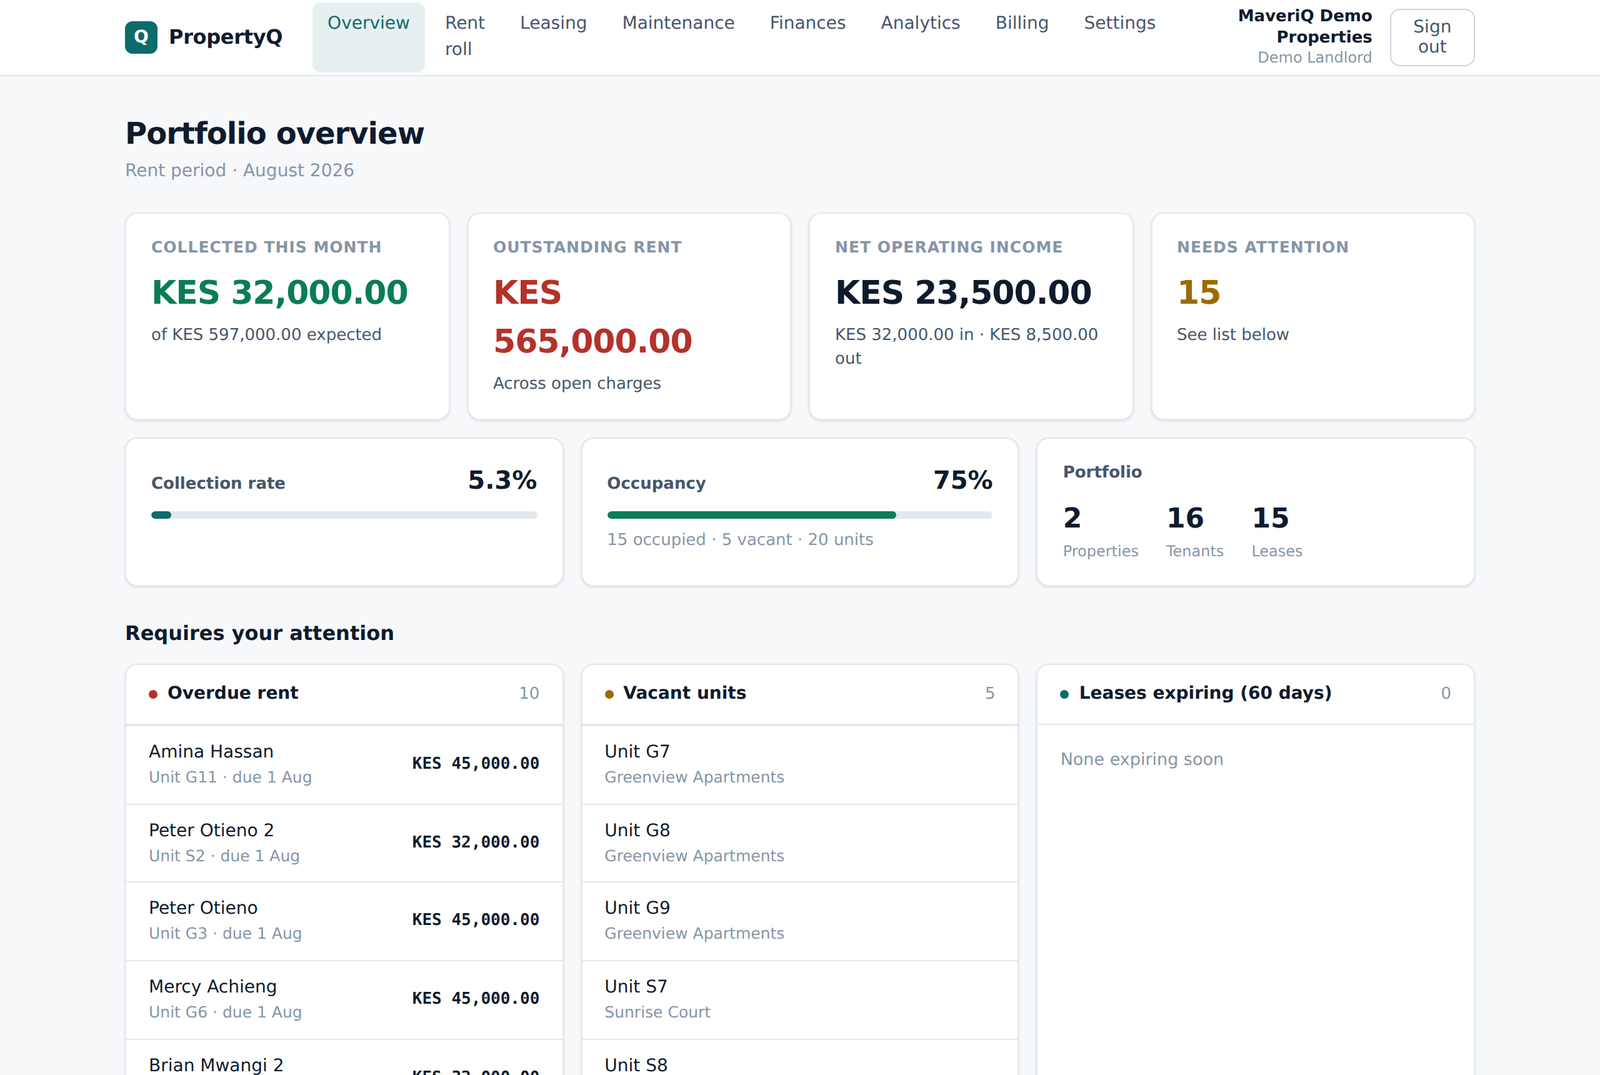Click the Overdue rent list header
The image size is (1600, 1075).
pyautogui.click(x=344, y=694)
